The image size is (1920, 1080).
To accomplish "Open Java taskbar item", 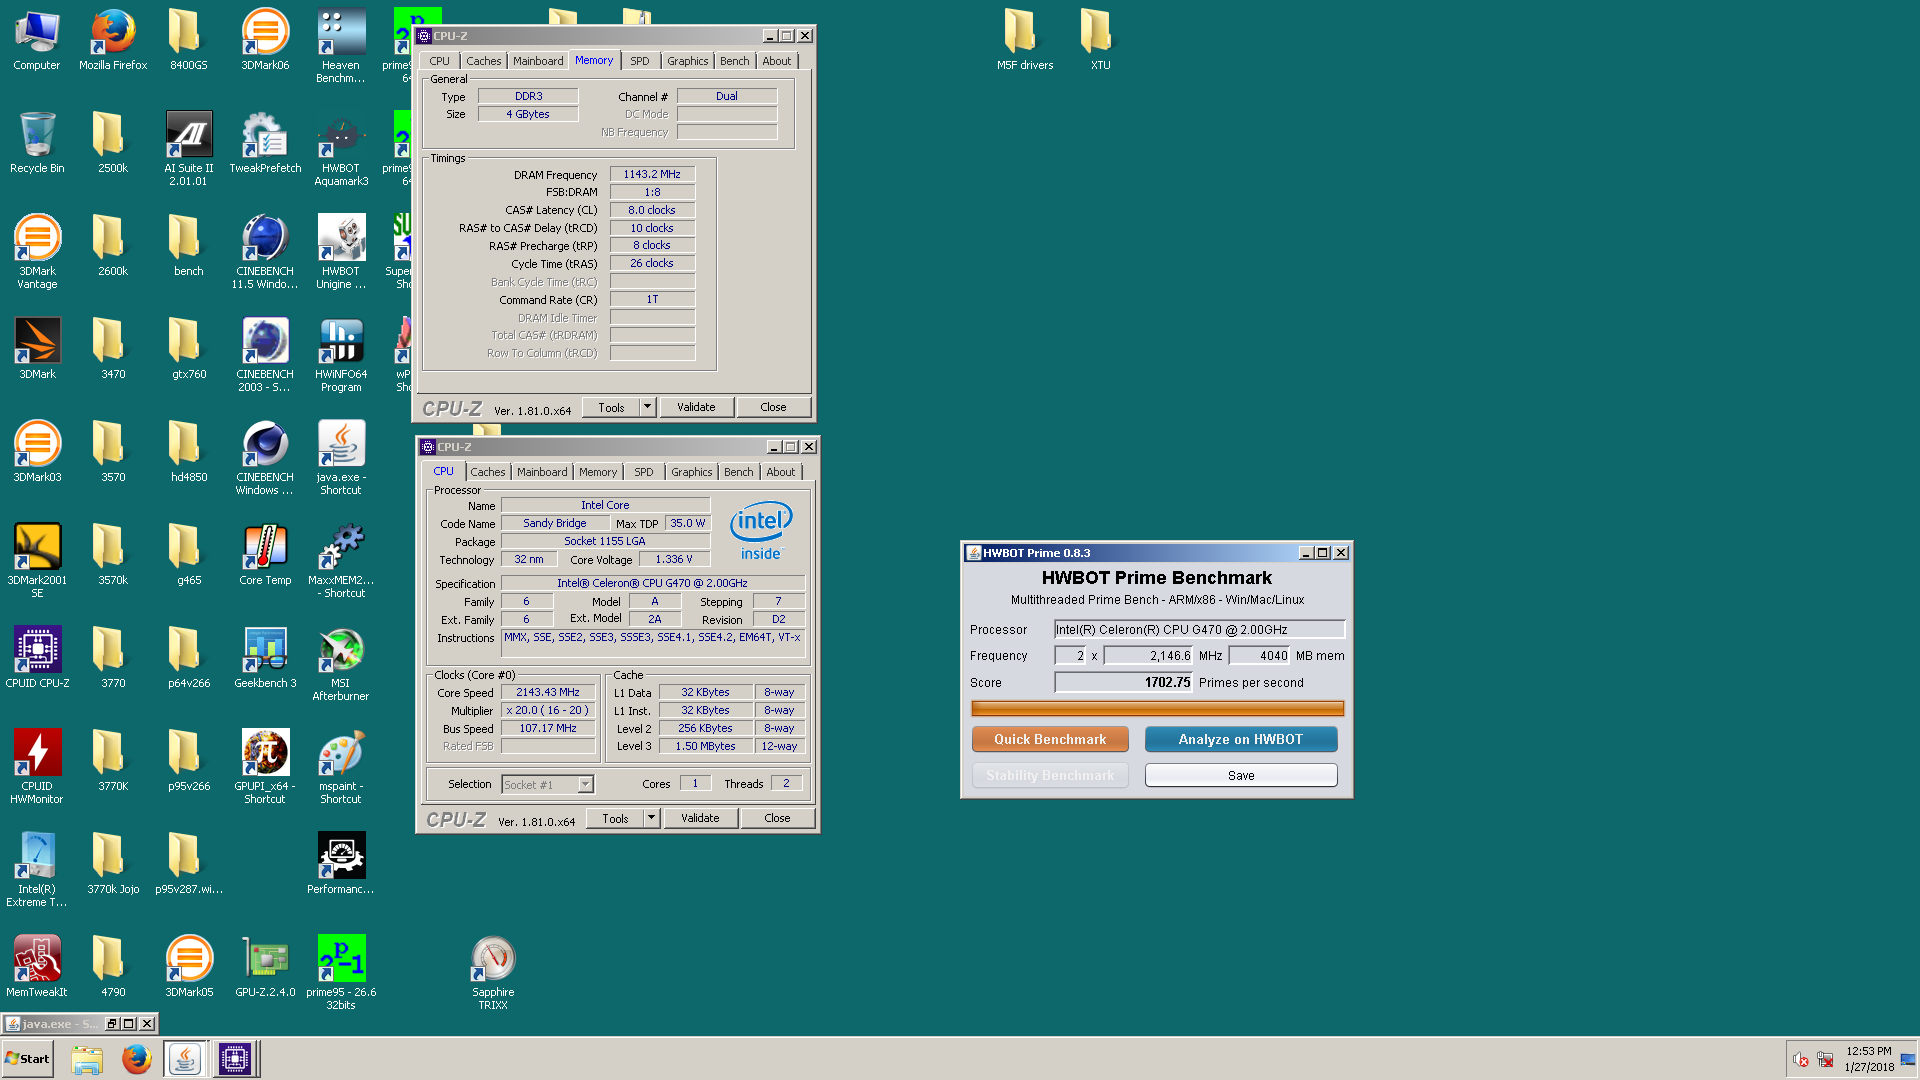I will click(x=185, y=1059).
